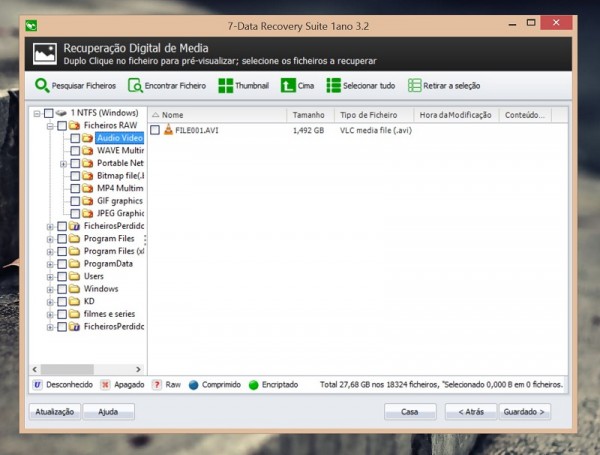Click the Encriptado green sphere icon
600x455 pixels.
point(253,385)
